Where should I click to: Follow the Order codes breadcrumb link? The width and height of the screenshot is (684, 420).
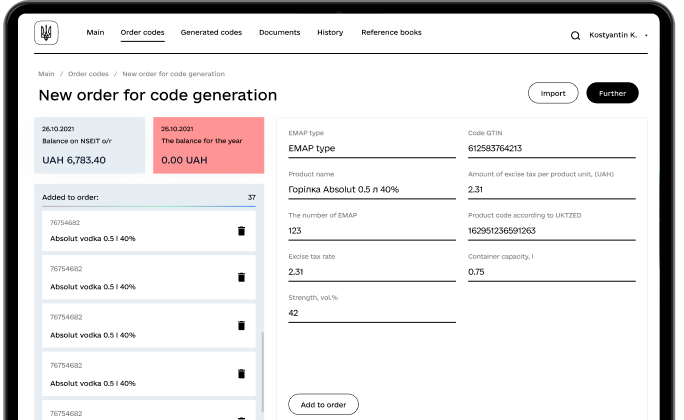click(88, 74)
